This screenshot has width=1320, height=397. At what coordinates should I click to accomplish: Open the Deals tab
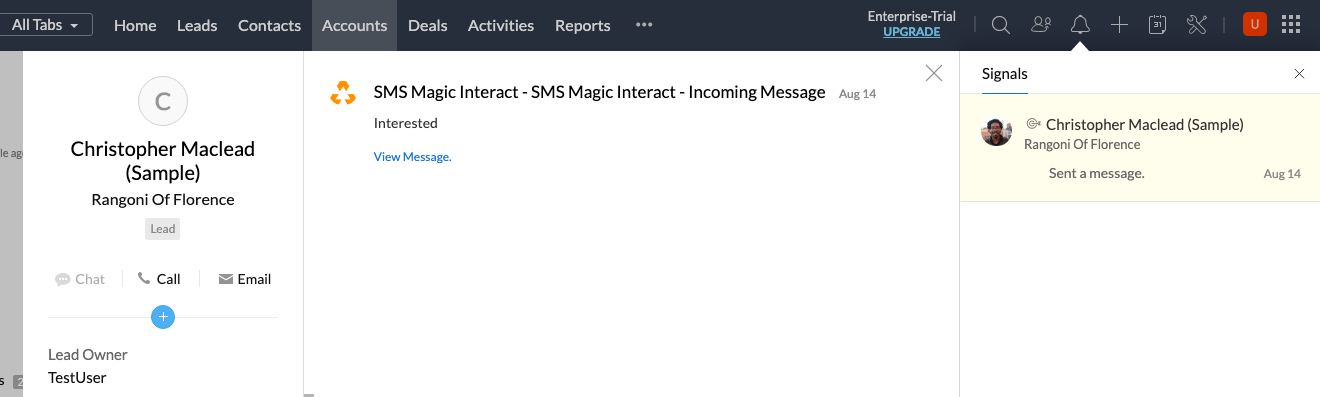click(428, 25)
